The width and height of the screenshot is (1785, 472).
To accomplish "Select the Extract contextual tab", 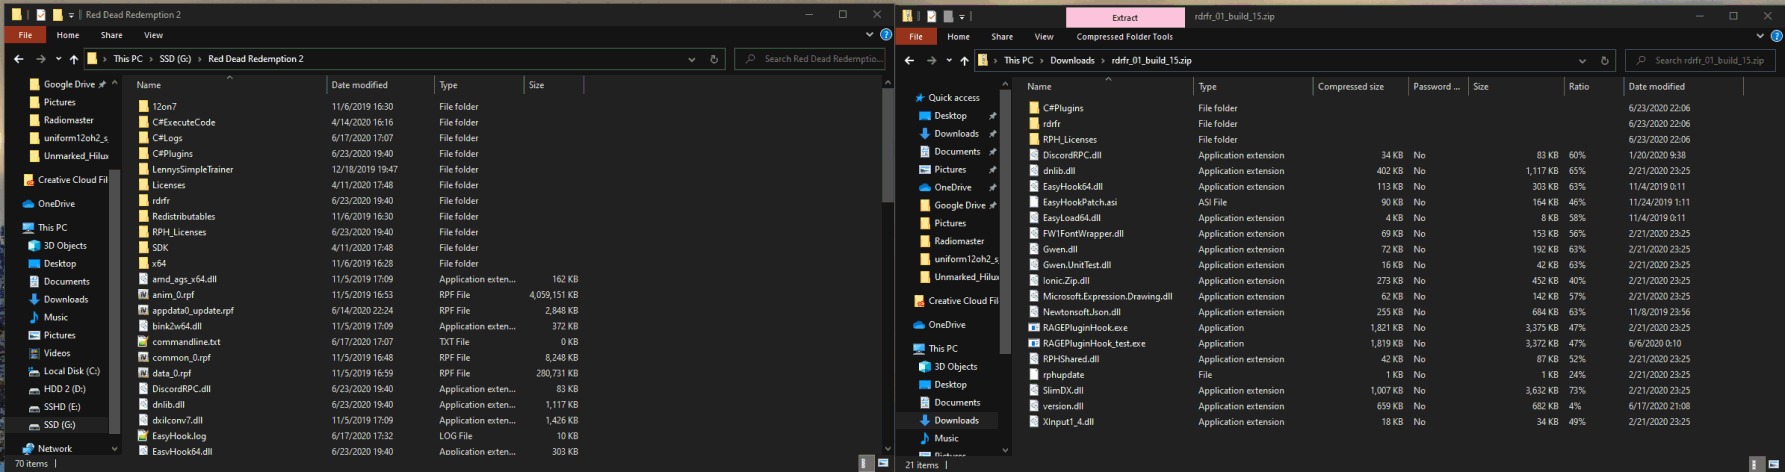I will coord(1125,17).
